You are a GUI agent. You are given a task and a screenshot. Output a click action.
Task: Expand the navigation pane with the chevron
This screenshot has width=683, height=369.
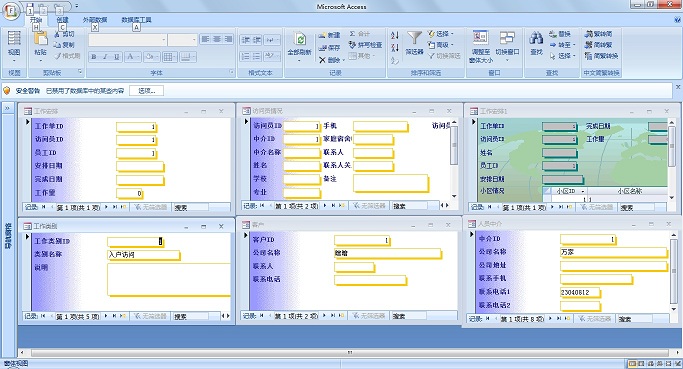(x=7, y=108)
